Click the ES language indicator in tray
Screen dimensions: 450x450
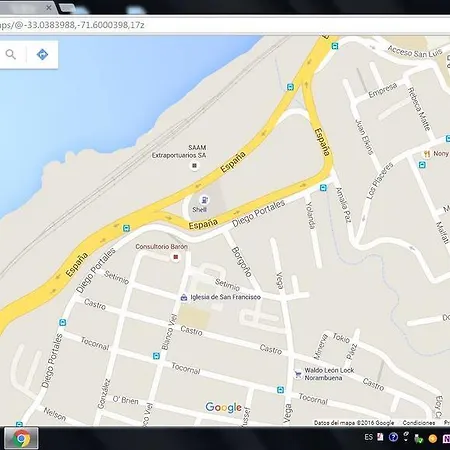(368, 437)
